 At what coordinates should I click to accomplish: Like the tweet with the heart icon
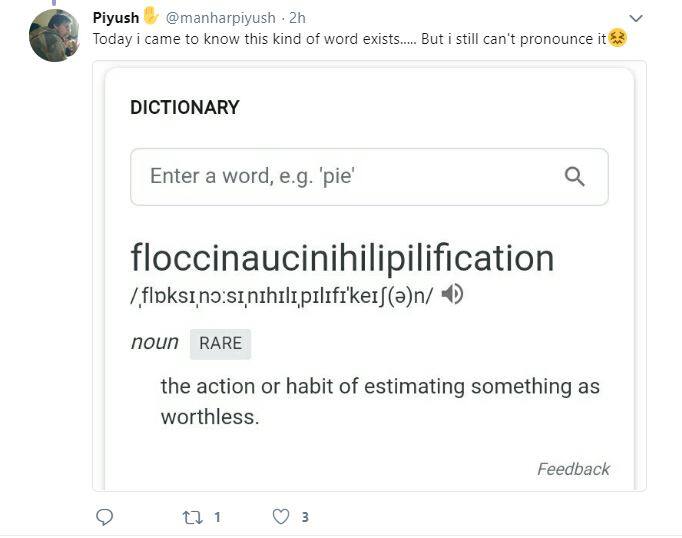coord(281,517)
